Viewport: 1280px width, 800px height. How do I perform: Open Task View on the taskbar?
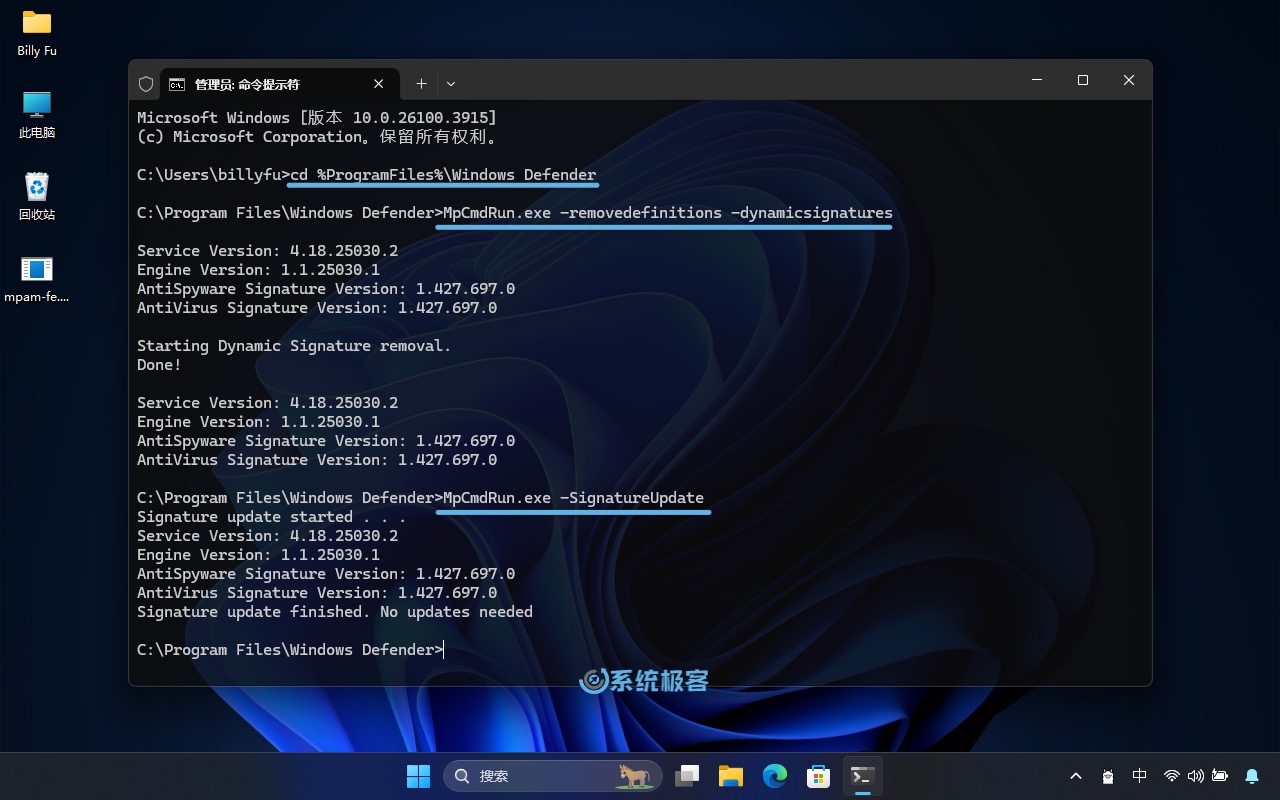coord(687,776)
